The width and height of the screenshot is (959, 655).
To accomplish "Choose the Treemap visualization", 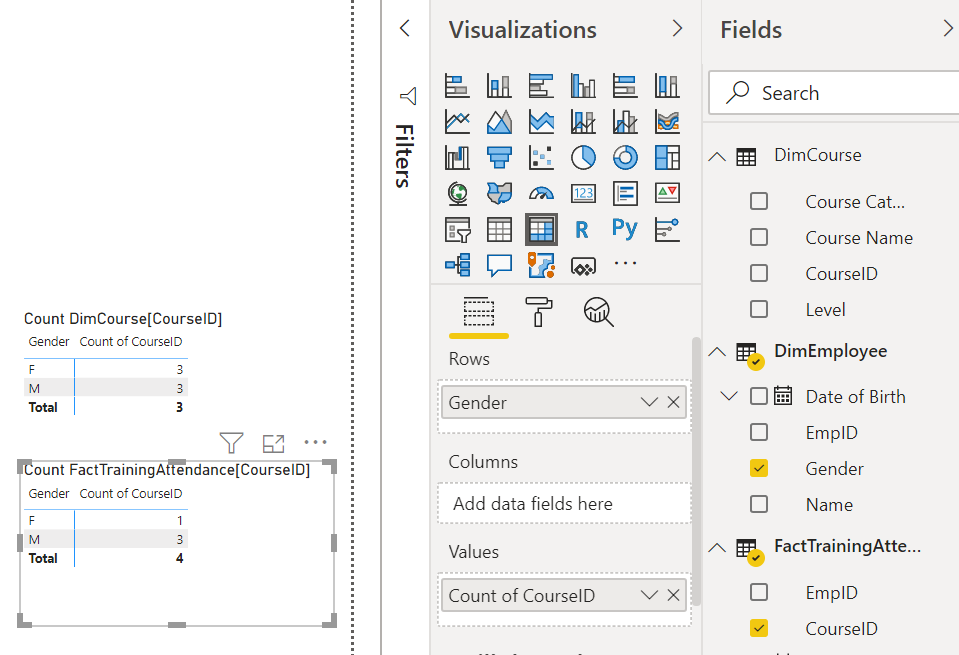I will 666,157.
